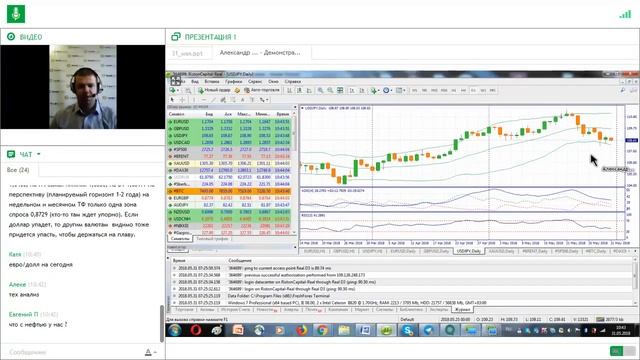Screen dimensions: 640x360
Task: Switch chart to candlesticks mode
Action: (299, 90)
